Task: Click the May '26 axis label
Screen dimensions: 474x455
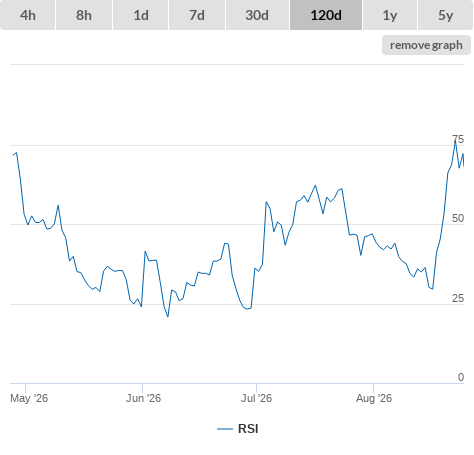Action: (x=29, y=398)
